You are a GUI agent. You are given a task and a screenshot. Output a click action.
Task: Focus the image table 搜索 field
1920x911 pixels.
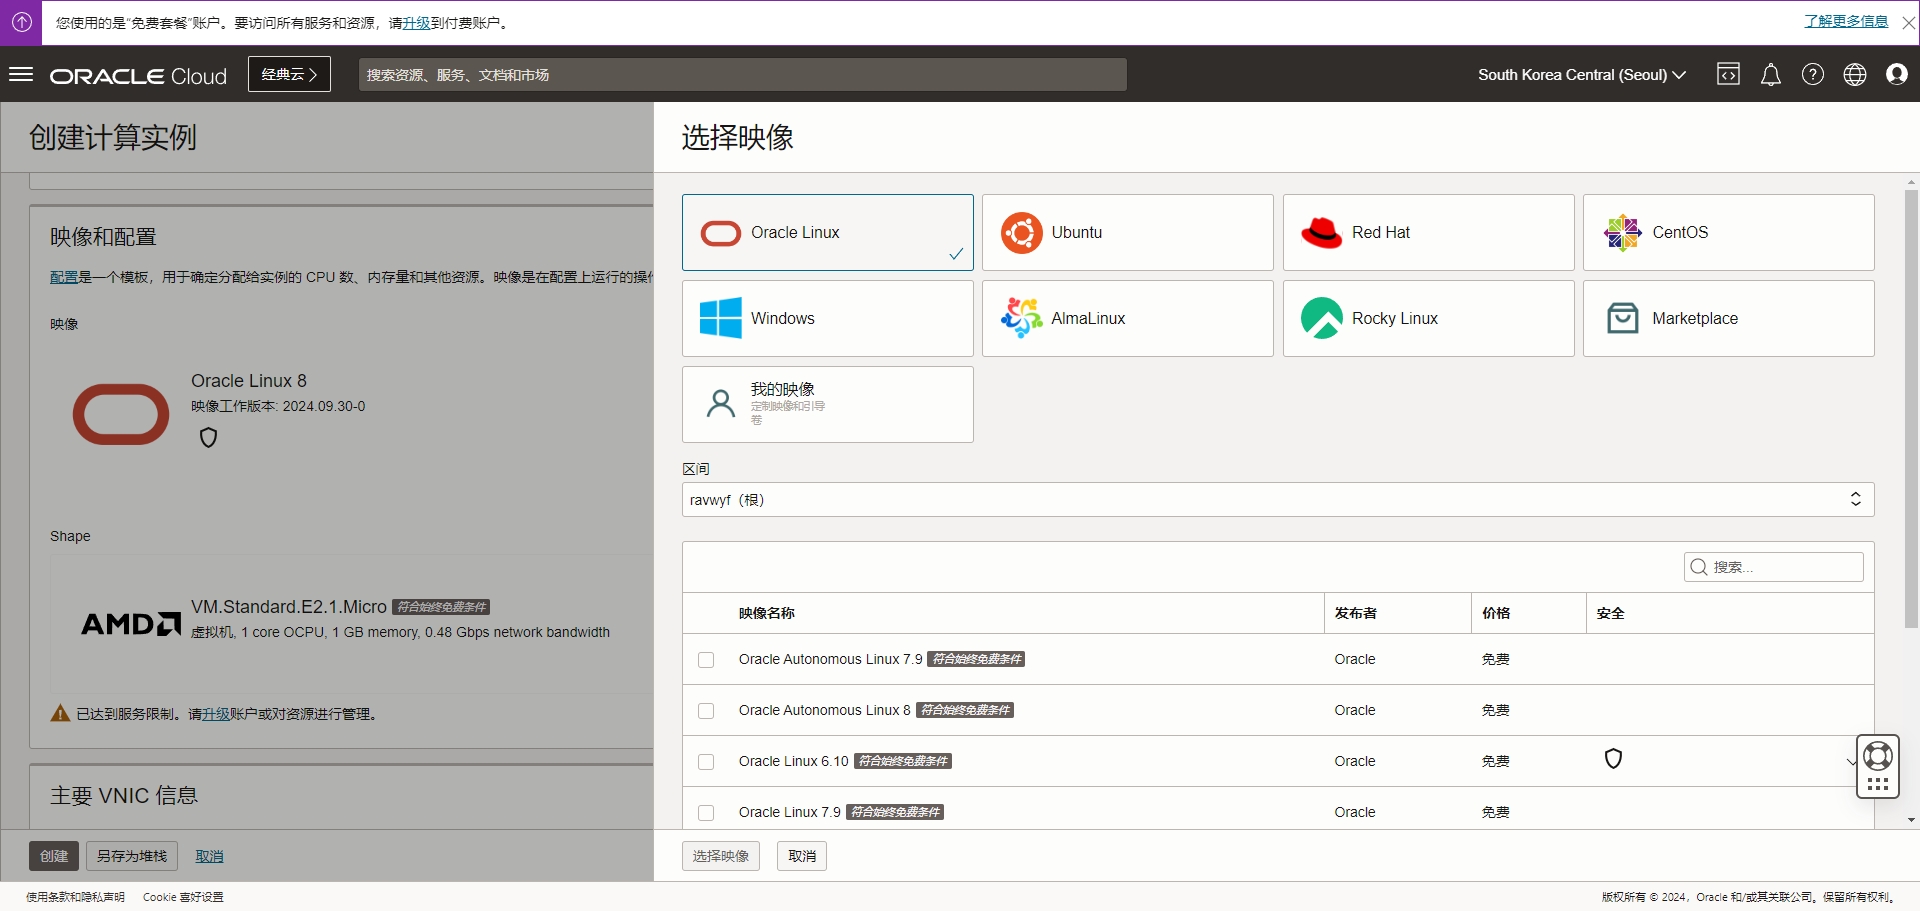click(x=1773, y=567)
